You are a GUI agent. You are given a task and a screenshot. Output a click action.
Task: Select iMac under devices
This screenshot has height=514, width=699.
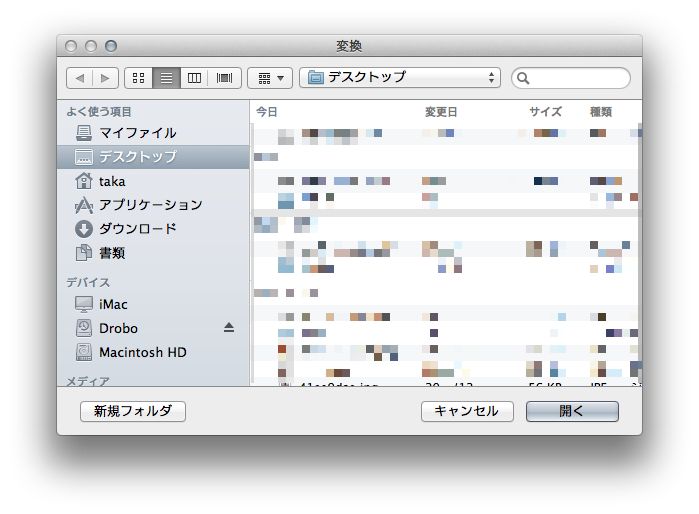153,304
